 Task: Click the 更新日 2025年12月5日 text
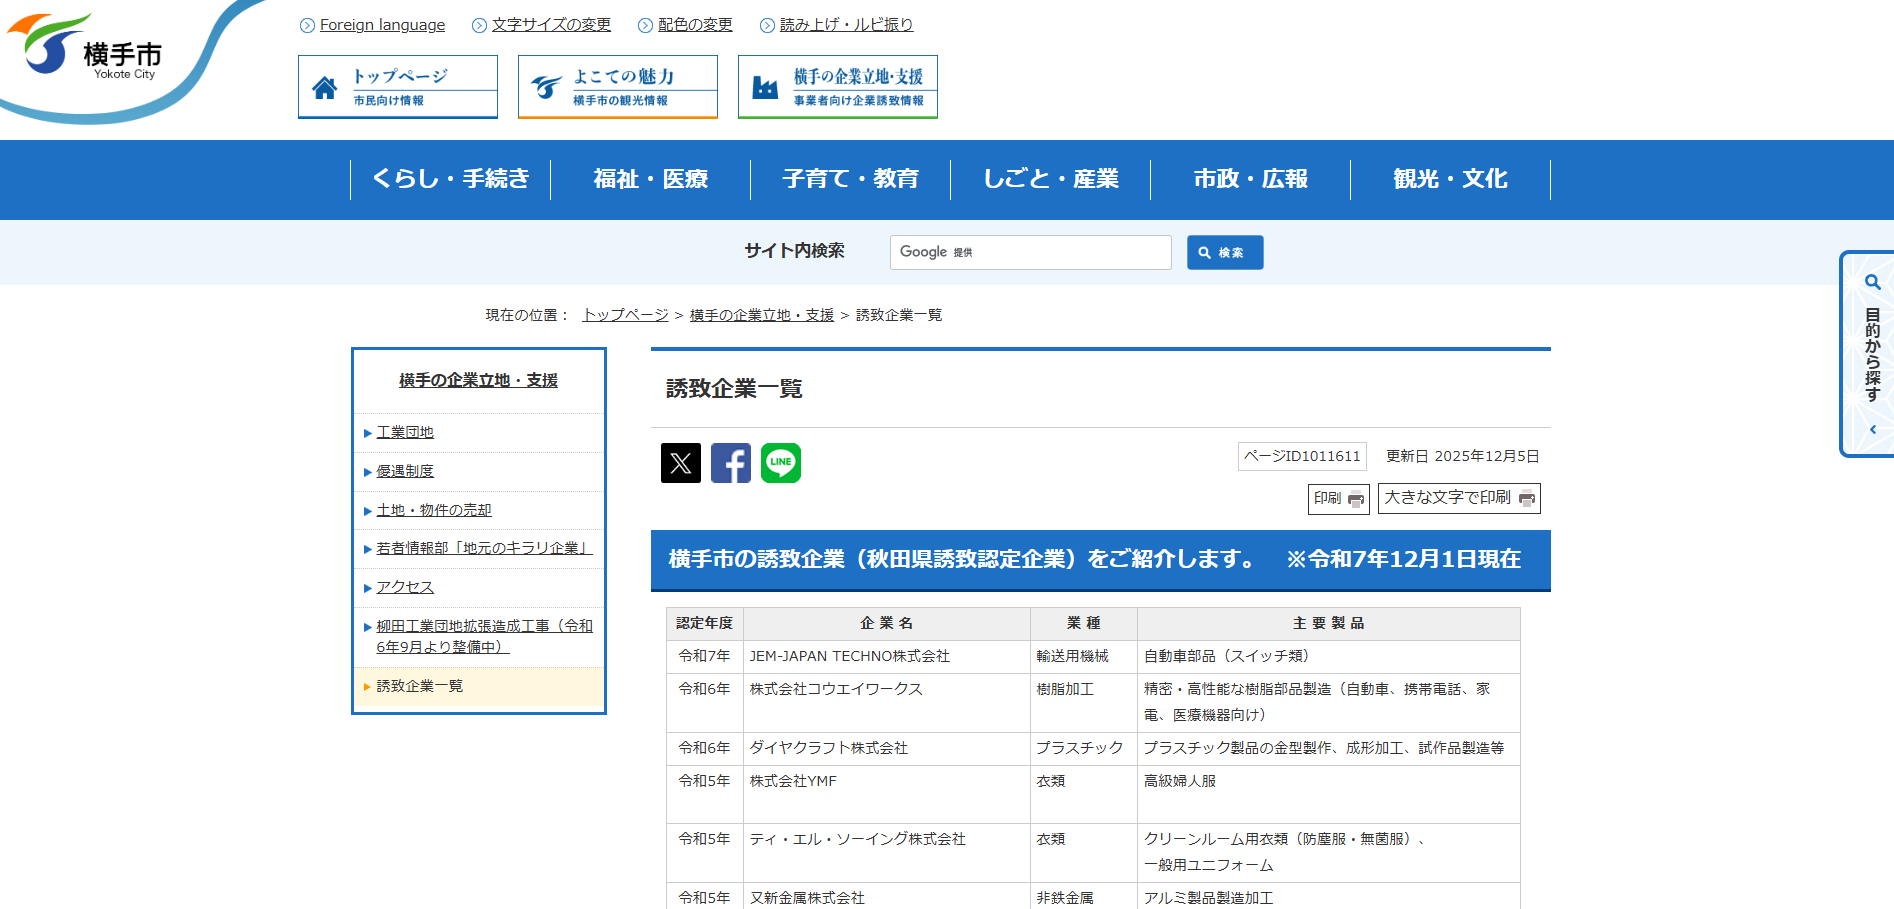point(1463,457)
